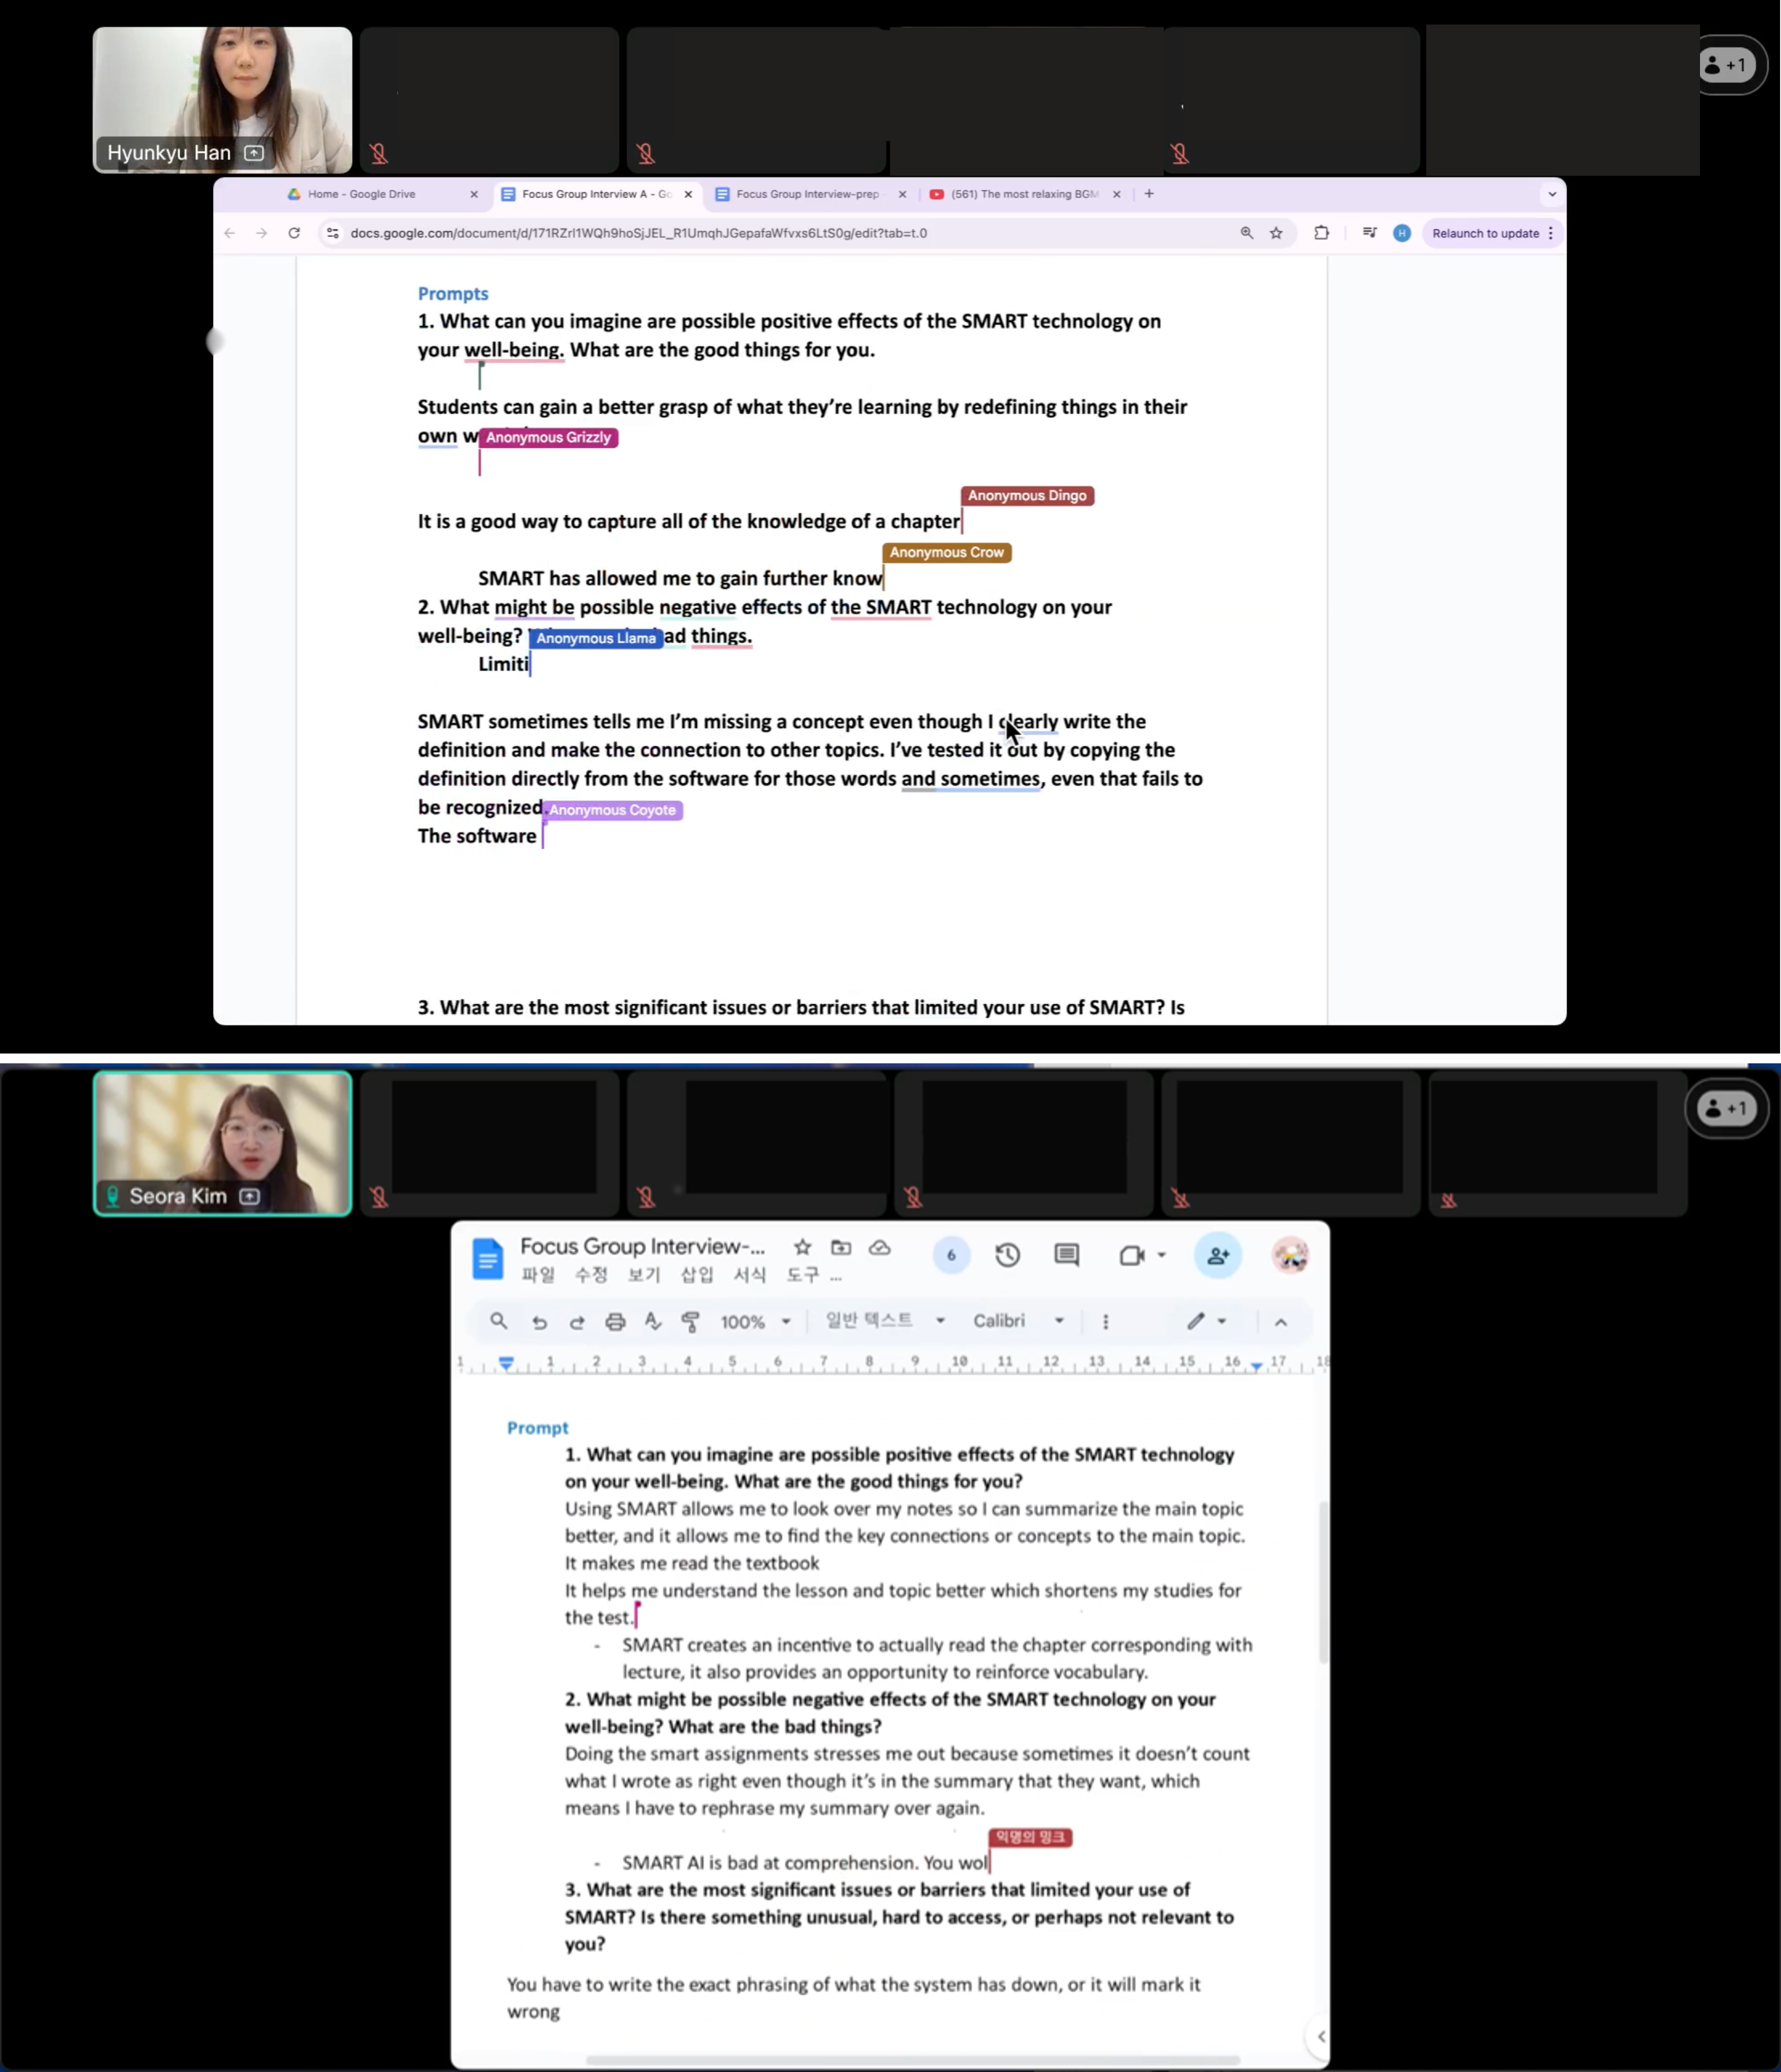Go forward in the browser
This screenshot has width=1781, height=2072.
click(262, 233)
